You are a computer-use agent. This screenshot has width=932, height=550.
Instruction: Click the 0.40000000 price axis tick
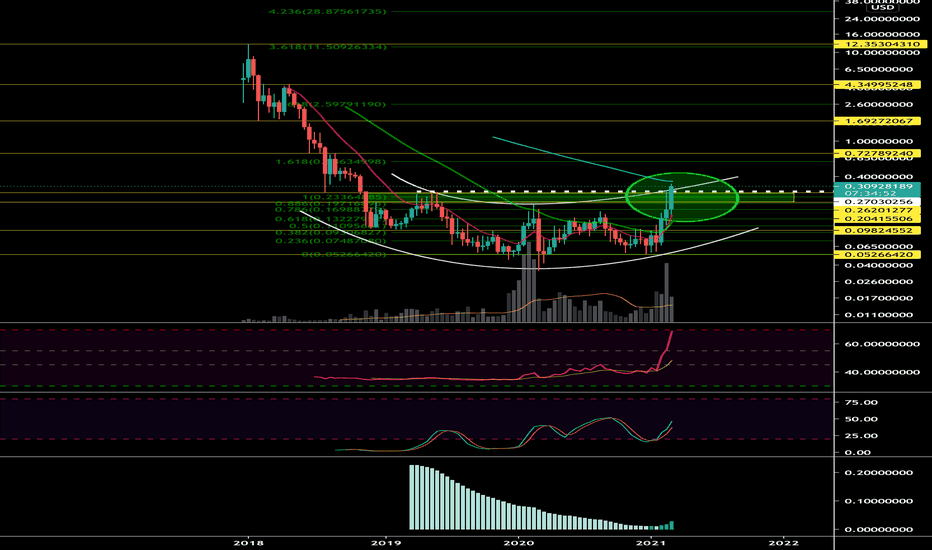point(878,177)
